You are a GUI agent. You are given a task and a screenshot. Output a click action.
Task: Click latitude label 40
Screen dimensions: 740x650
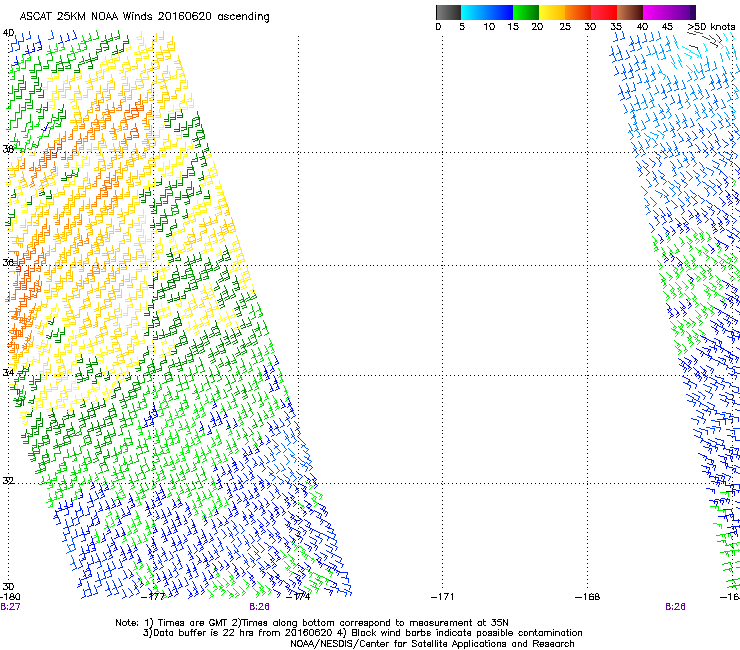[x=8, y=33]
